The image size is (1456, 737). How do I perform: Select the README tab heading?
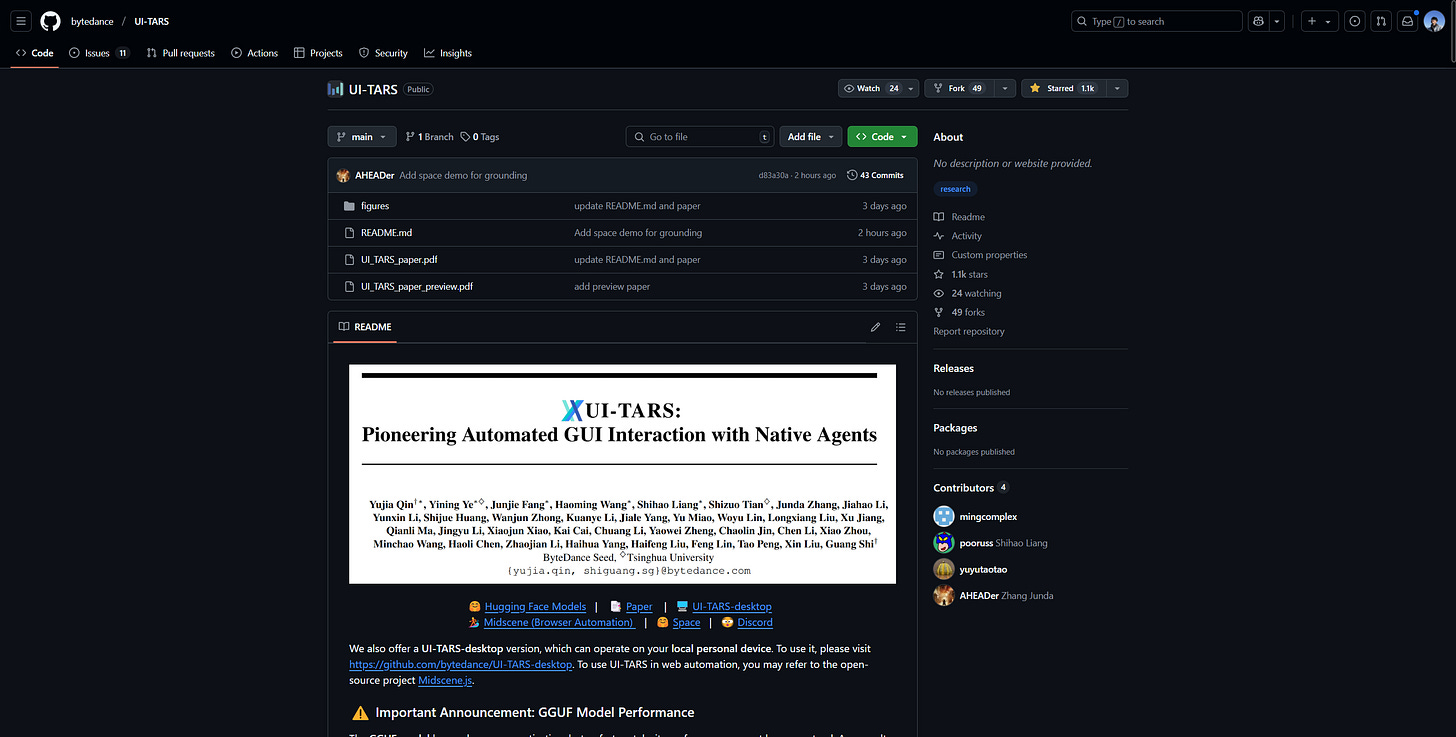tap(365, 327)
